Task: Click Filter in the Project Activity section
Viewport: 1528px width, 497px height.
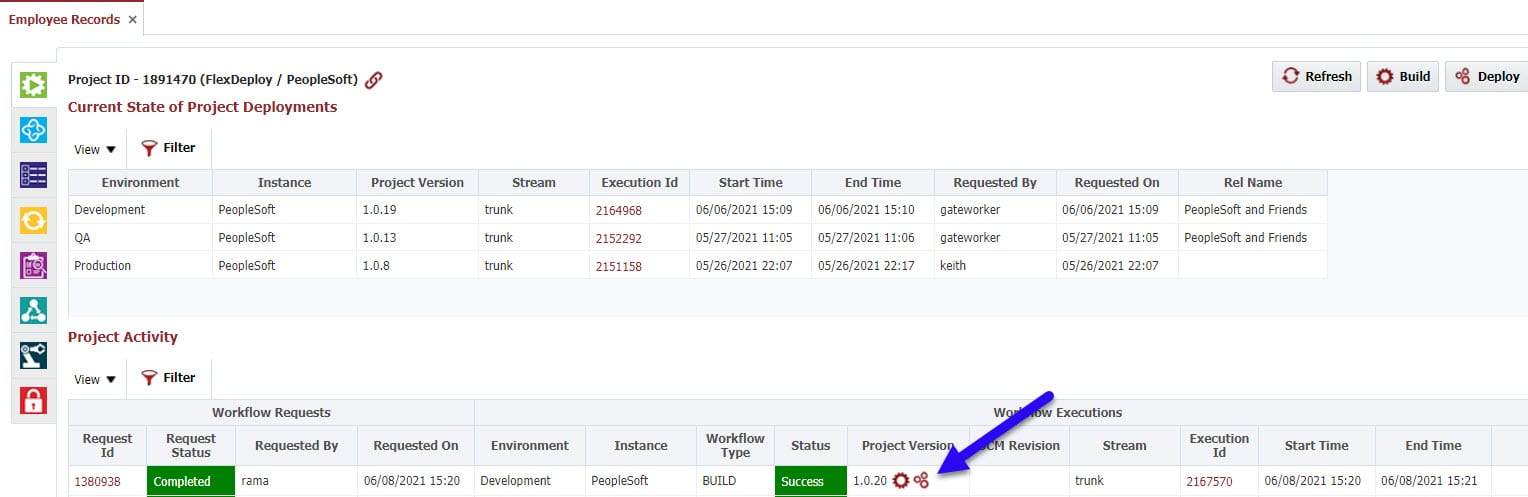Action: (168, 378)
